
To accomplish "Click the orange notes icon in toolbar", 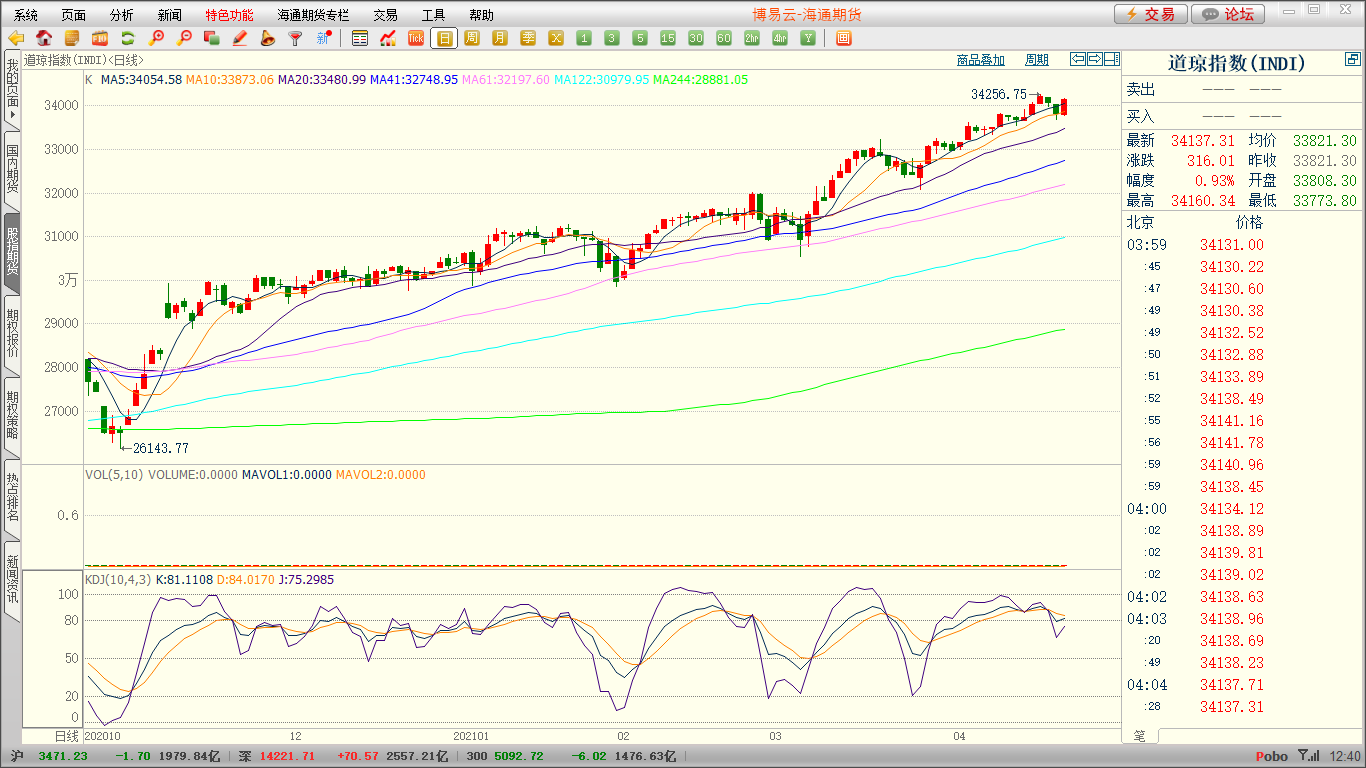I will (x=72, y=38).
